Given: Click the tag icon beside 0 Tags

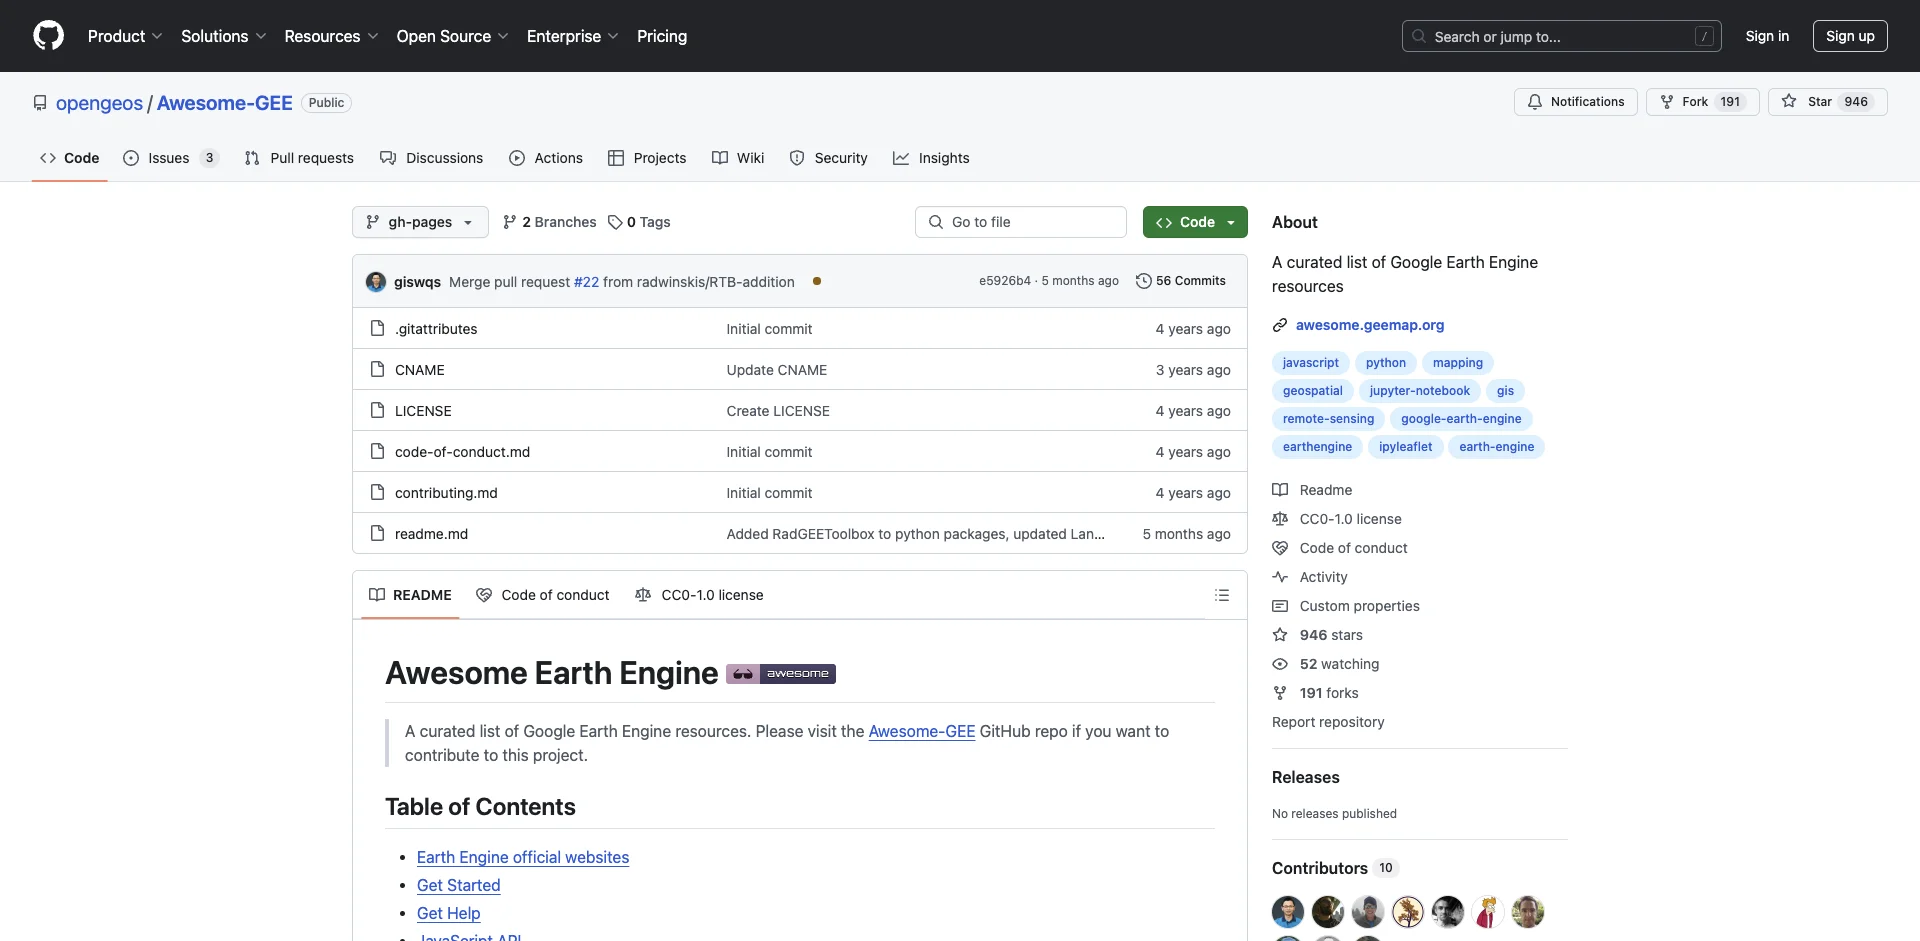Looking at the screenshot, I should point(615,222).
